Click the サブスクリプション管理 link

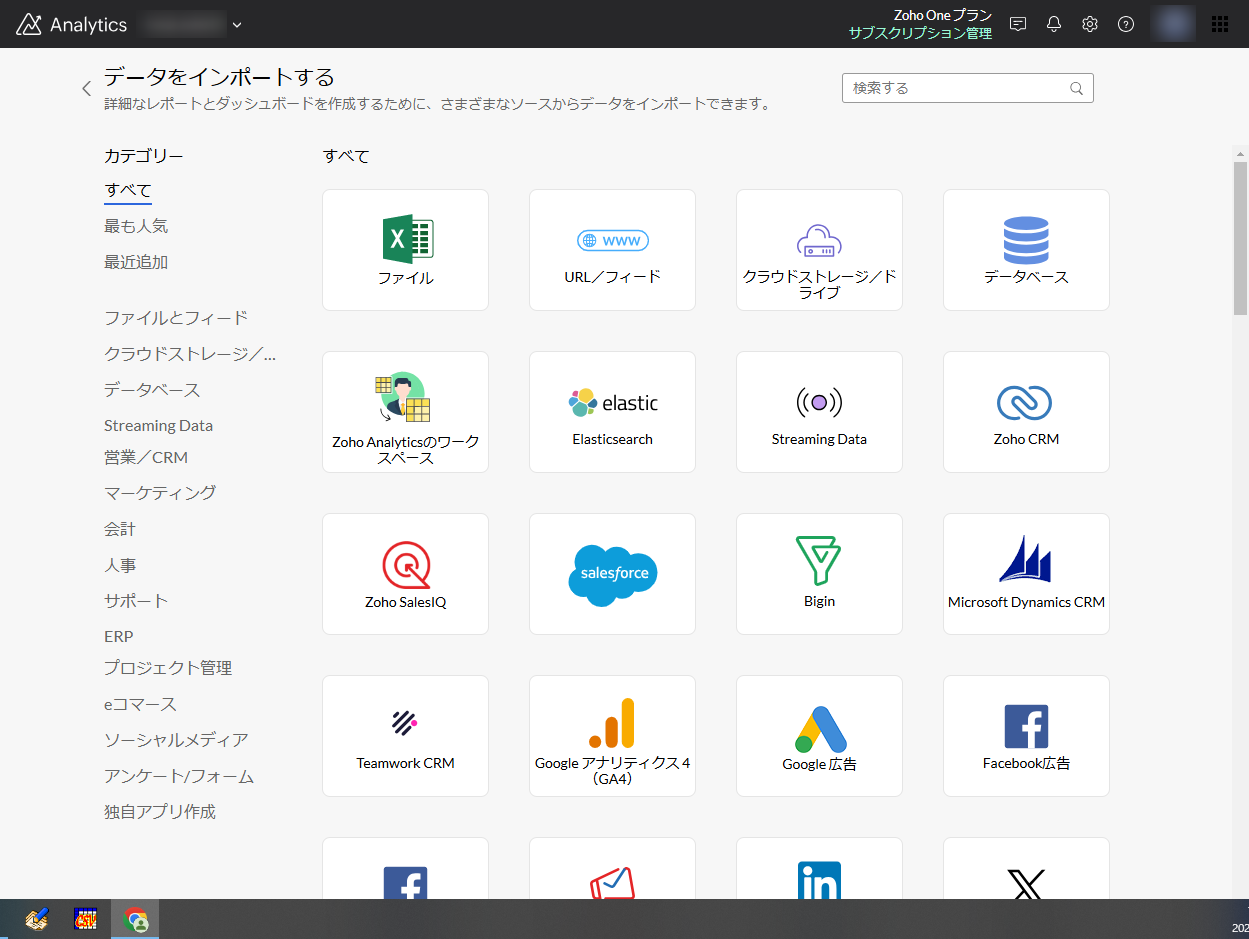920,33
